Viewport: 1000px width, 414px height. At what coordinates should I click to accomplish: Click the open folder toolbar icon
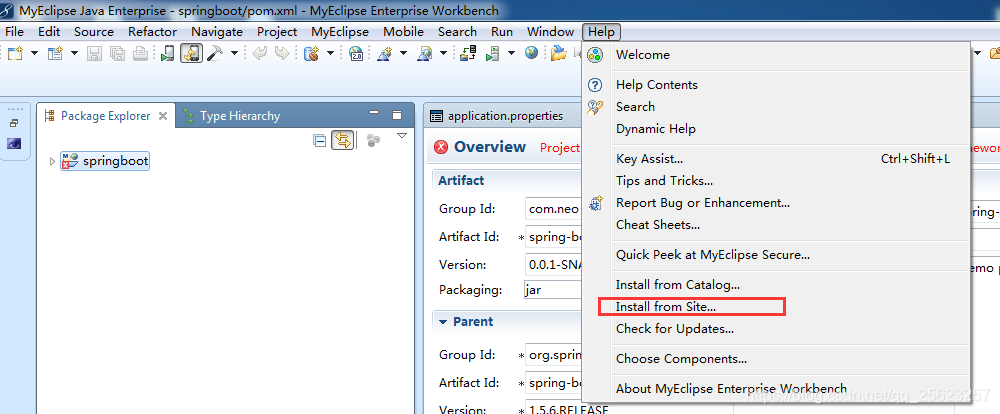click(x=559, y=54)
